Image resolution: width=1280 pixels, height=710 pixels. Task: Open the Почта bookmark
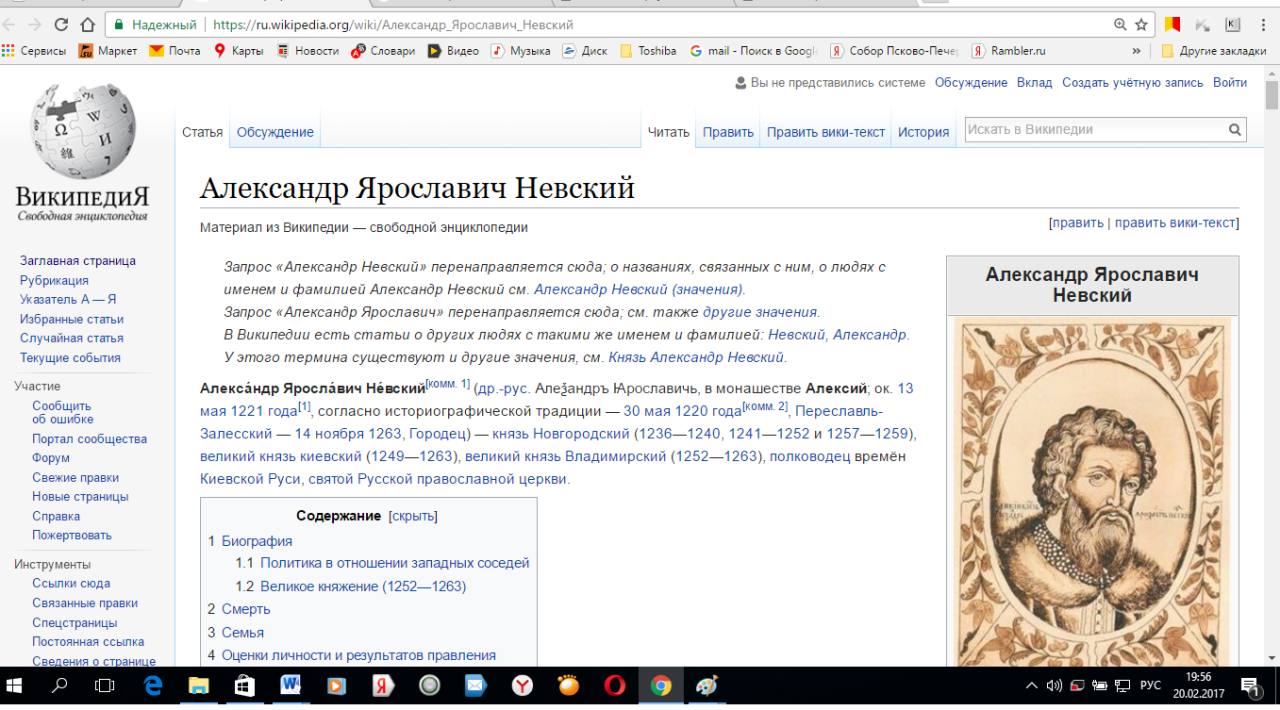point(174,51)
